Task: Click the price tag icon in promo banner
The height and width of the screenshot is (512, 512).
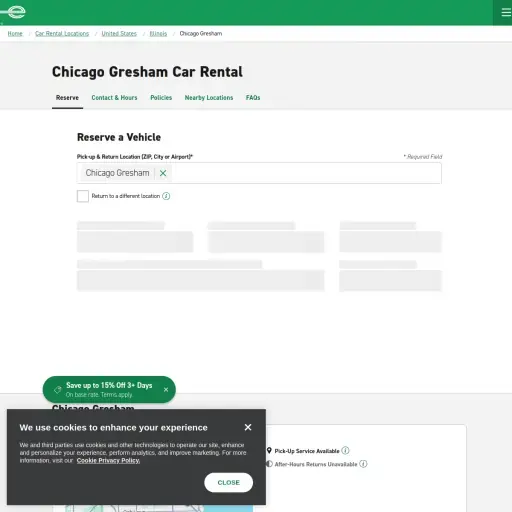Action: pos(58,389)
